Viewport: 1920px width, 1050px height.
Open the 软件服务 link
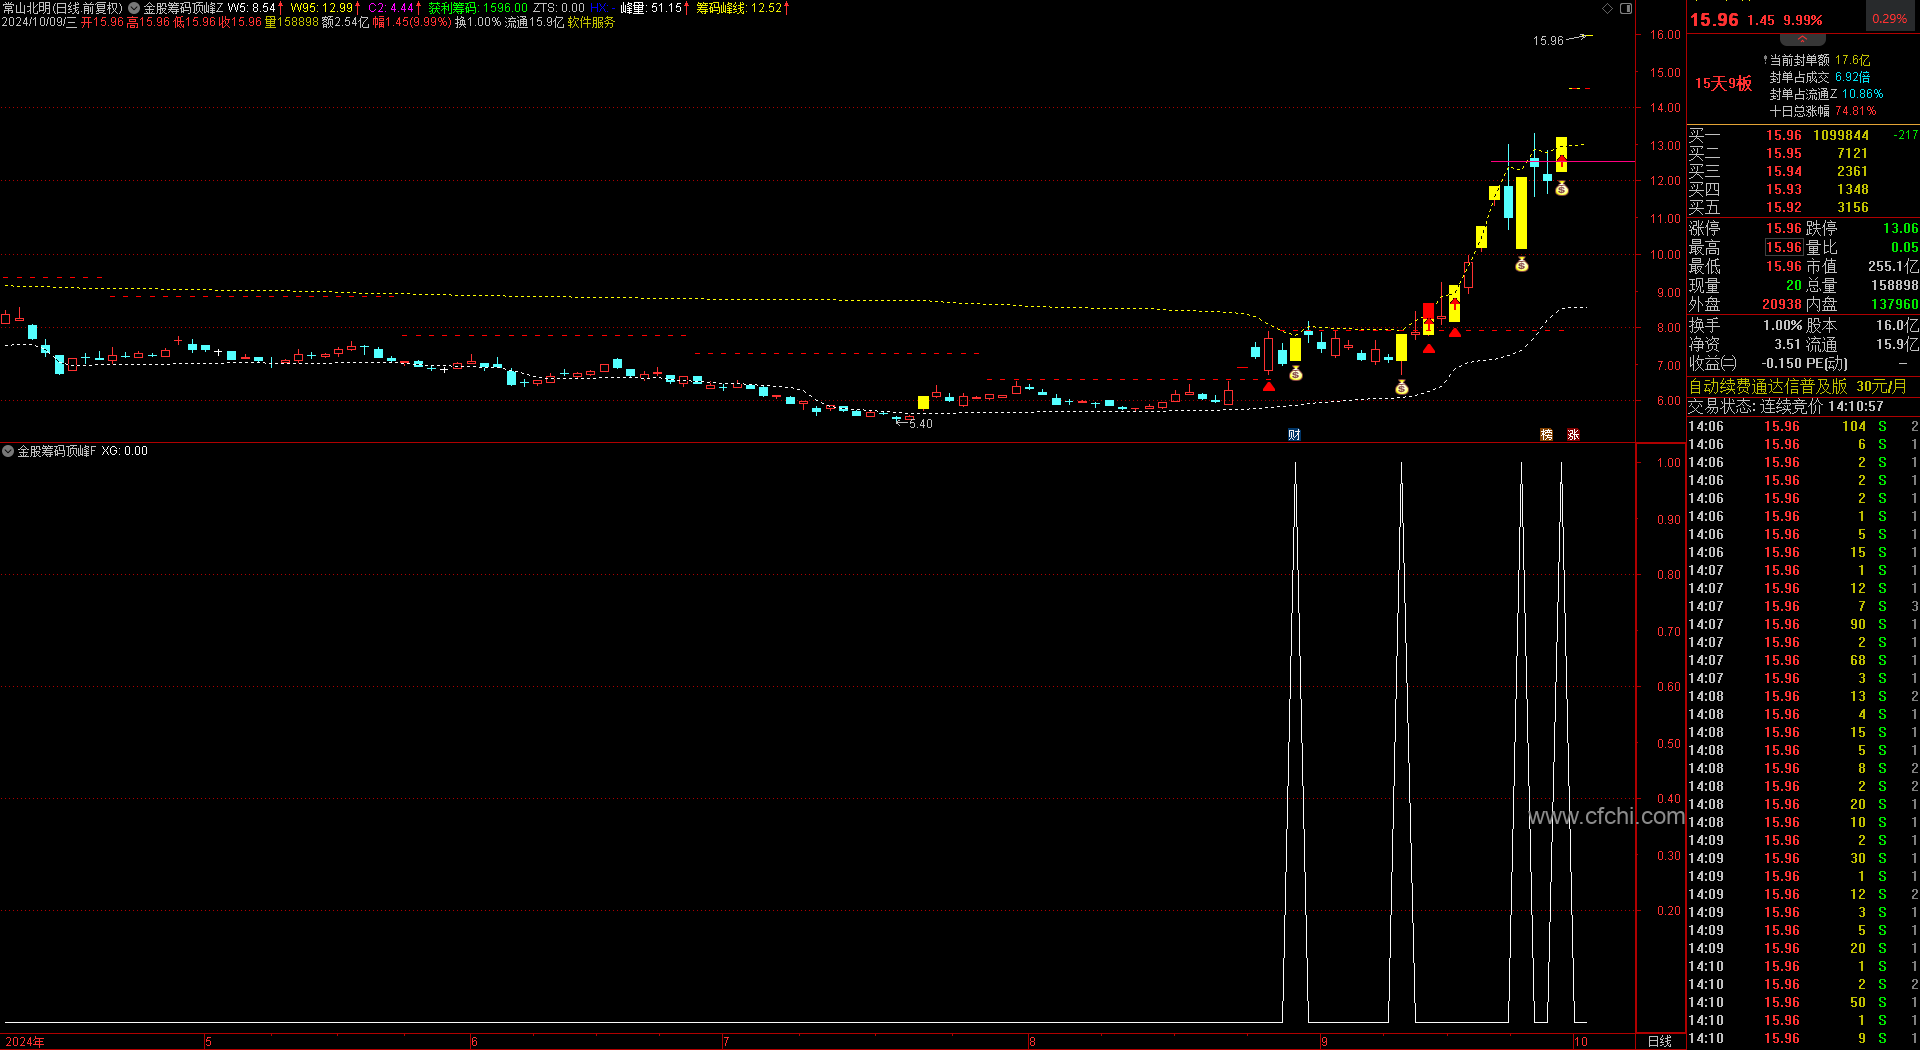tap(591, 22)
